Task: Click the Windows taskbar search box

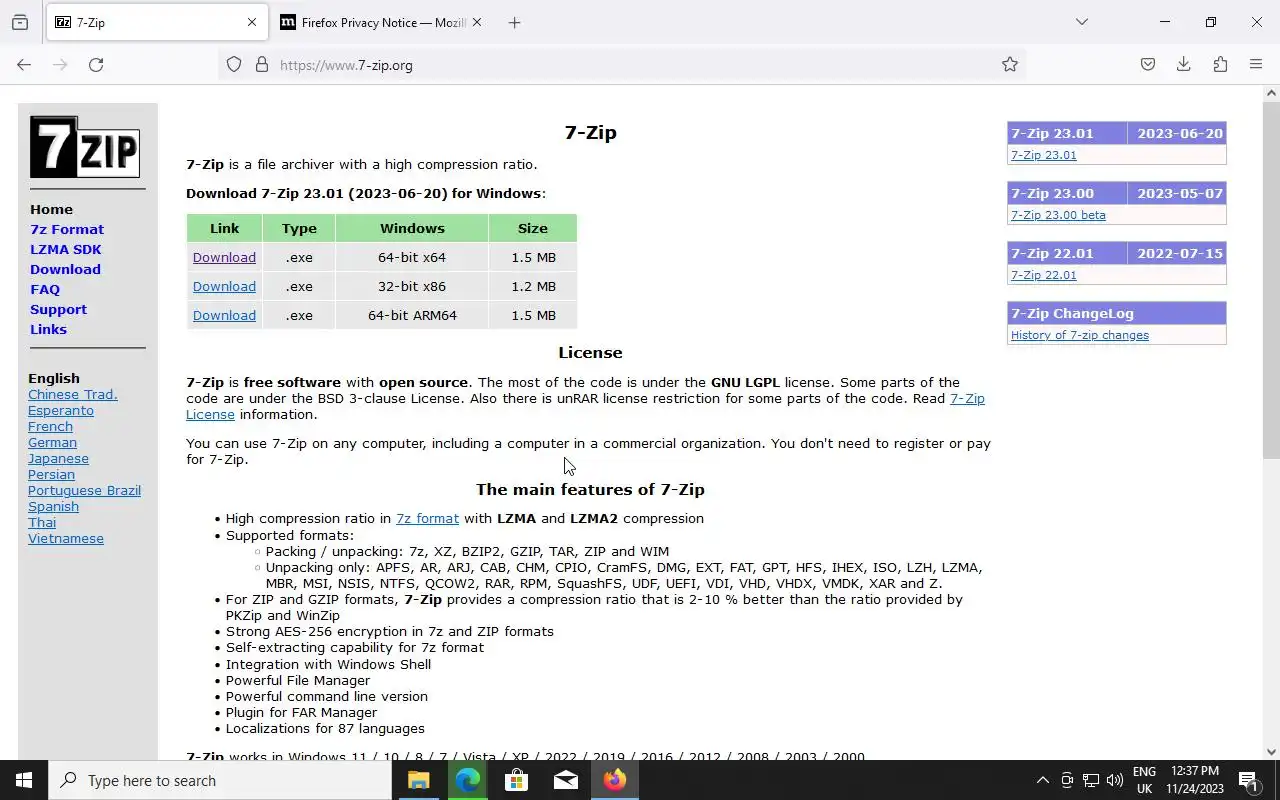Action: point(220,780)
